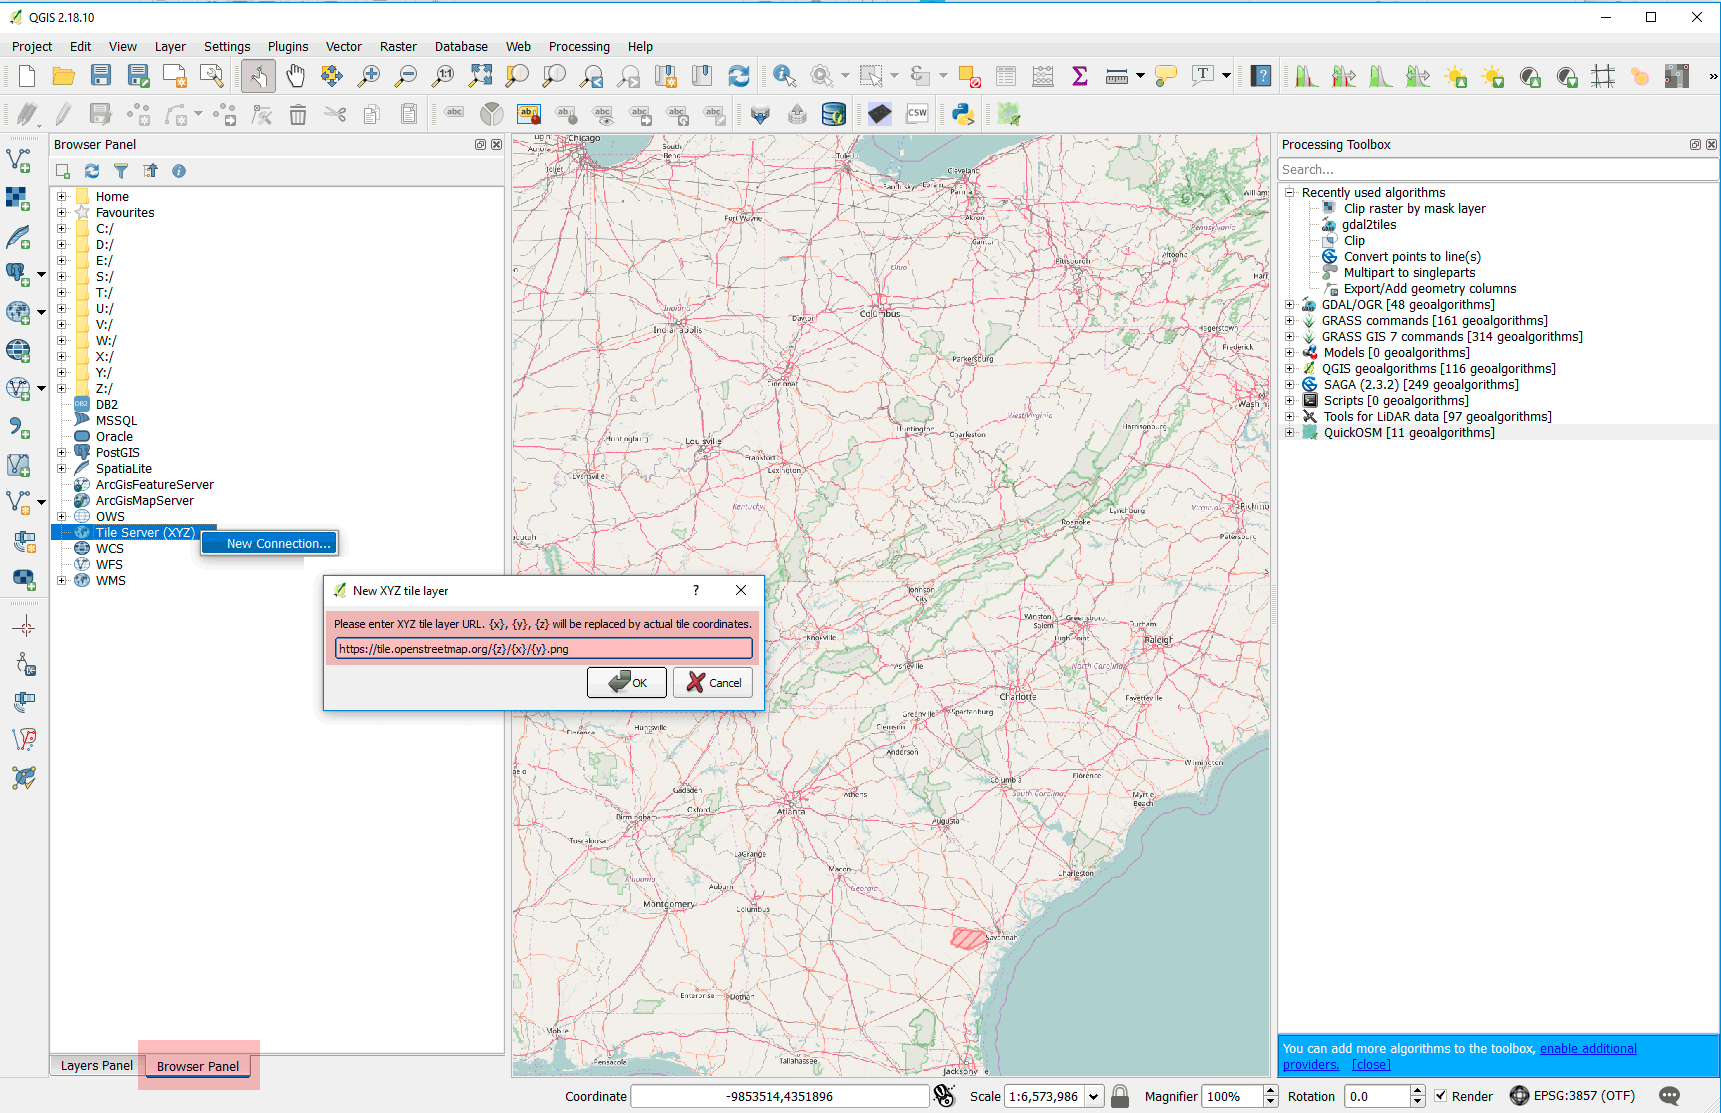Viewport: 1721px width, 1113px height.
Task: Toggle the Render checkbox
Action: pos(1441,1096)
